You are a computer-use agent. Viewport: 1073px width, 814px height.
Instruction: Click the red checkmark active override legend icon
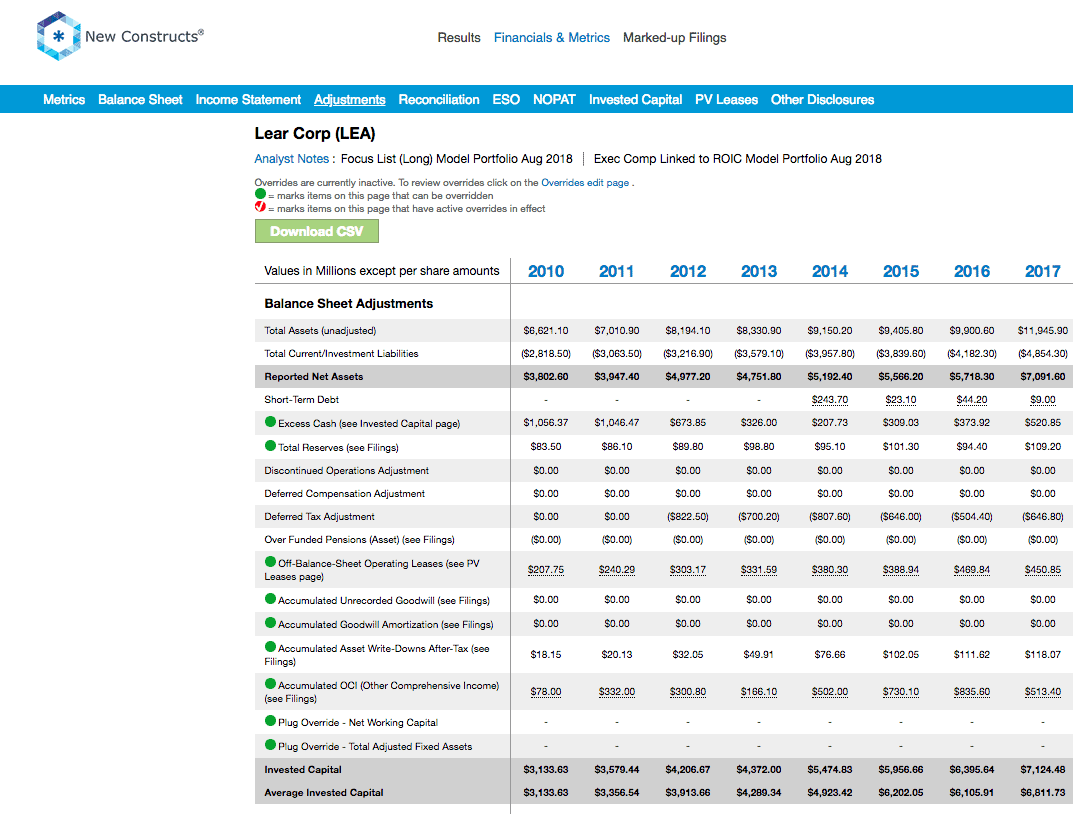260,207
